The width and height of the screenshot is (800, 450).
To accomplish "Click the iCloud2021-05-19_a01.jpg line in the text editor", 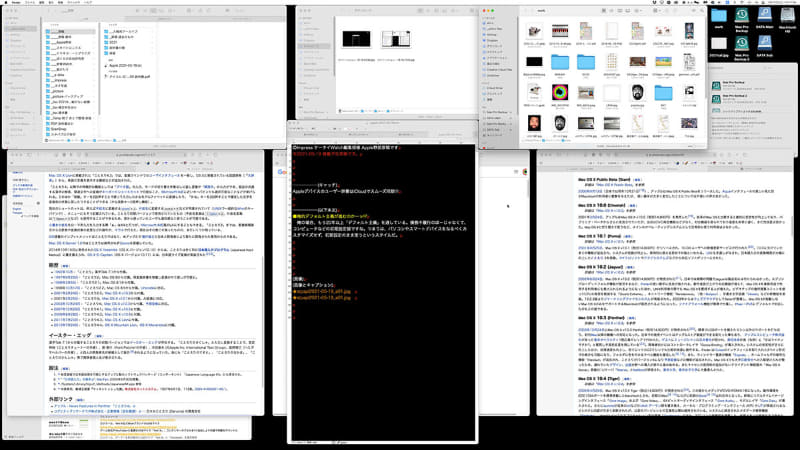I will (x=323, y=291).
